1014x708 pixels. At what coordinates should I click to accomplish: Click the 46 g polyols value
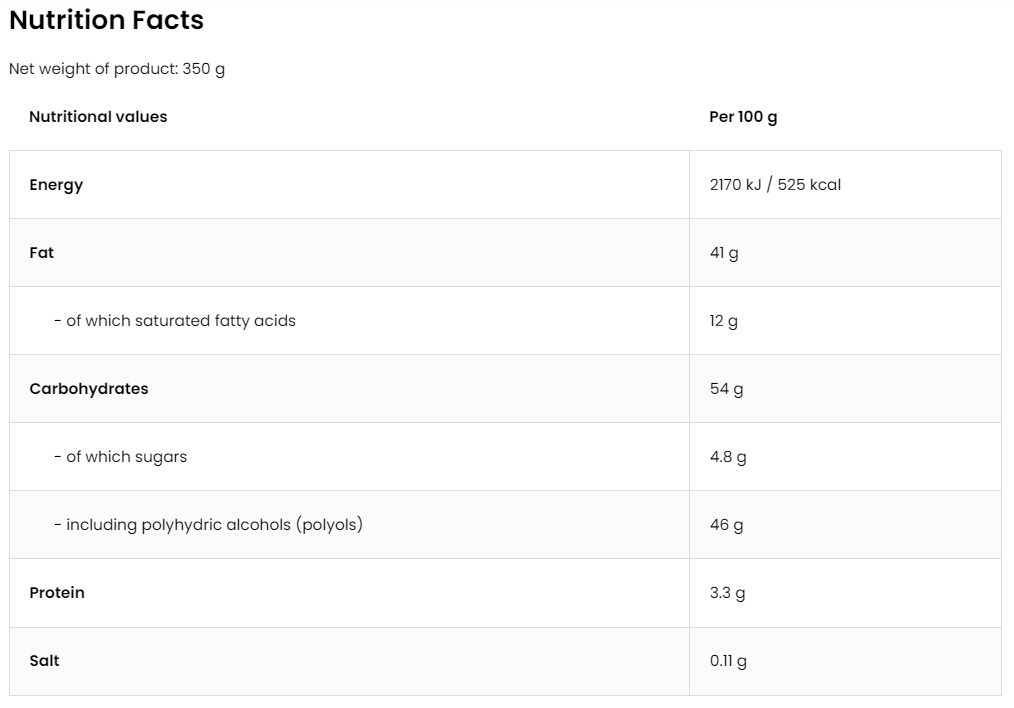[726, 524]
